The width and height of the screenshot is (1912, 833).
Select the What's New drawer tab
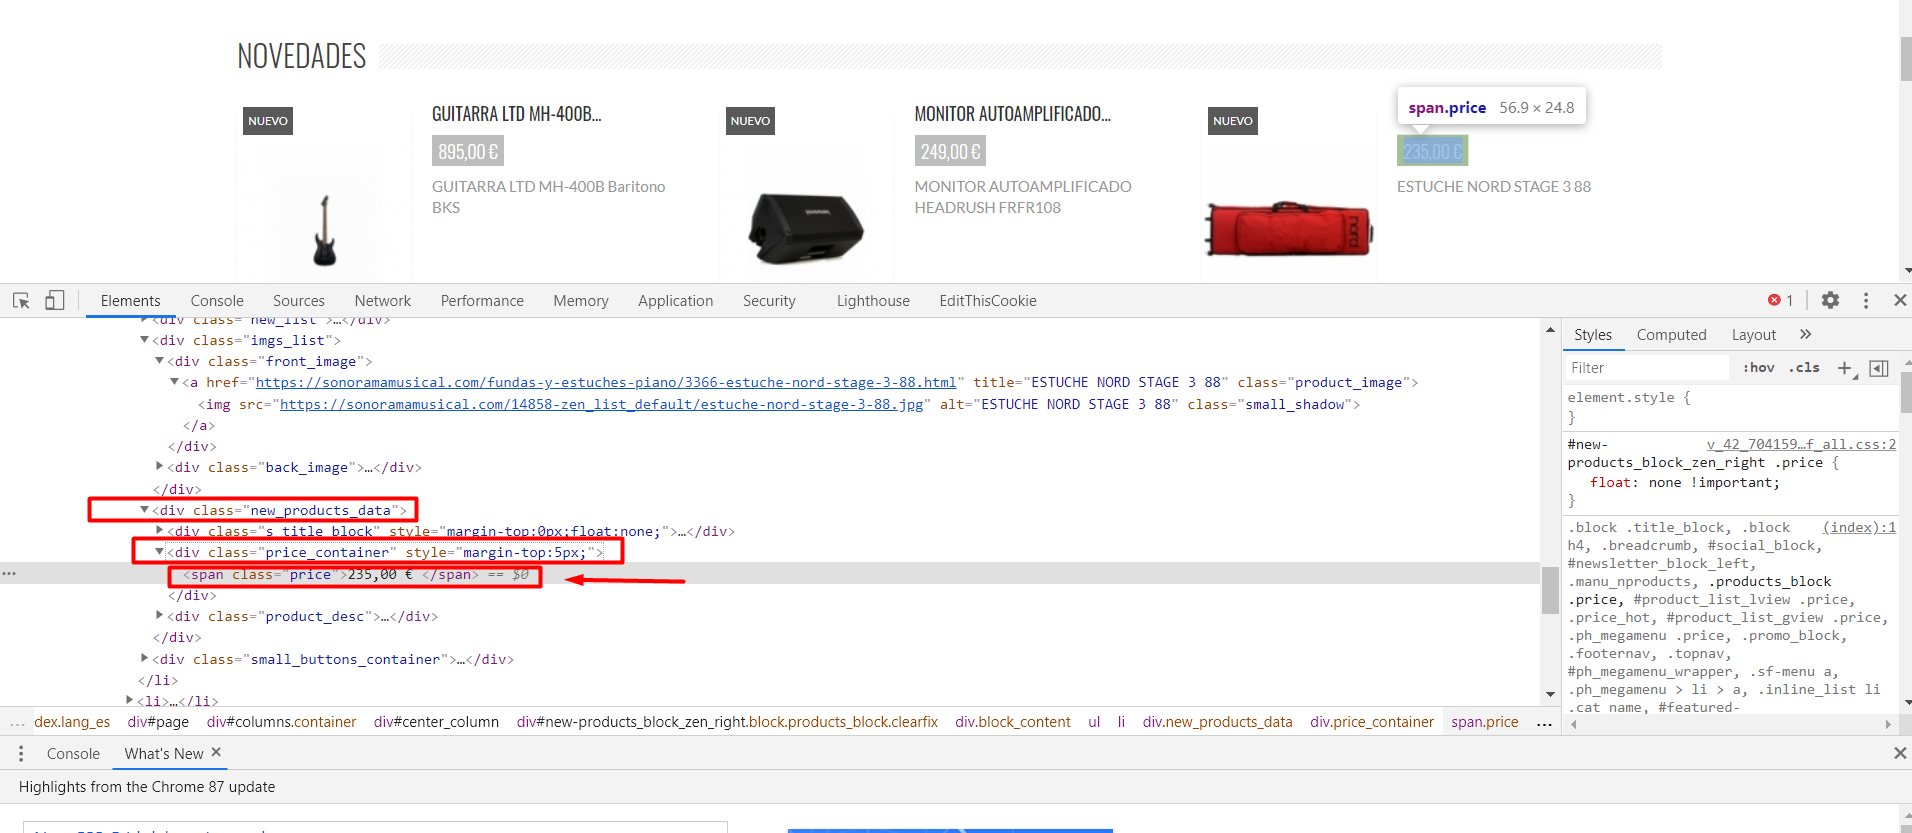coord(164,753)
